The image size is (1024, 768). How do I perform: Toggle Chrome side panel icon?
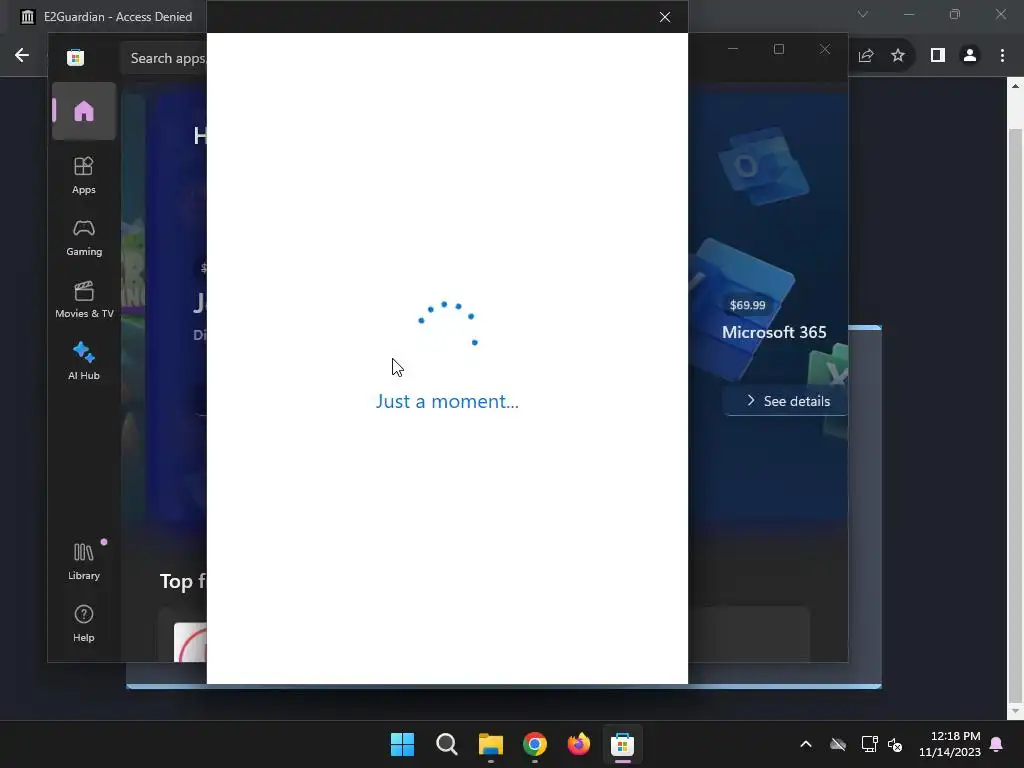click(938, 56)
